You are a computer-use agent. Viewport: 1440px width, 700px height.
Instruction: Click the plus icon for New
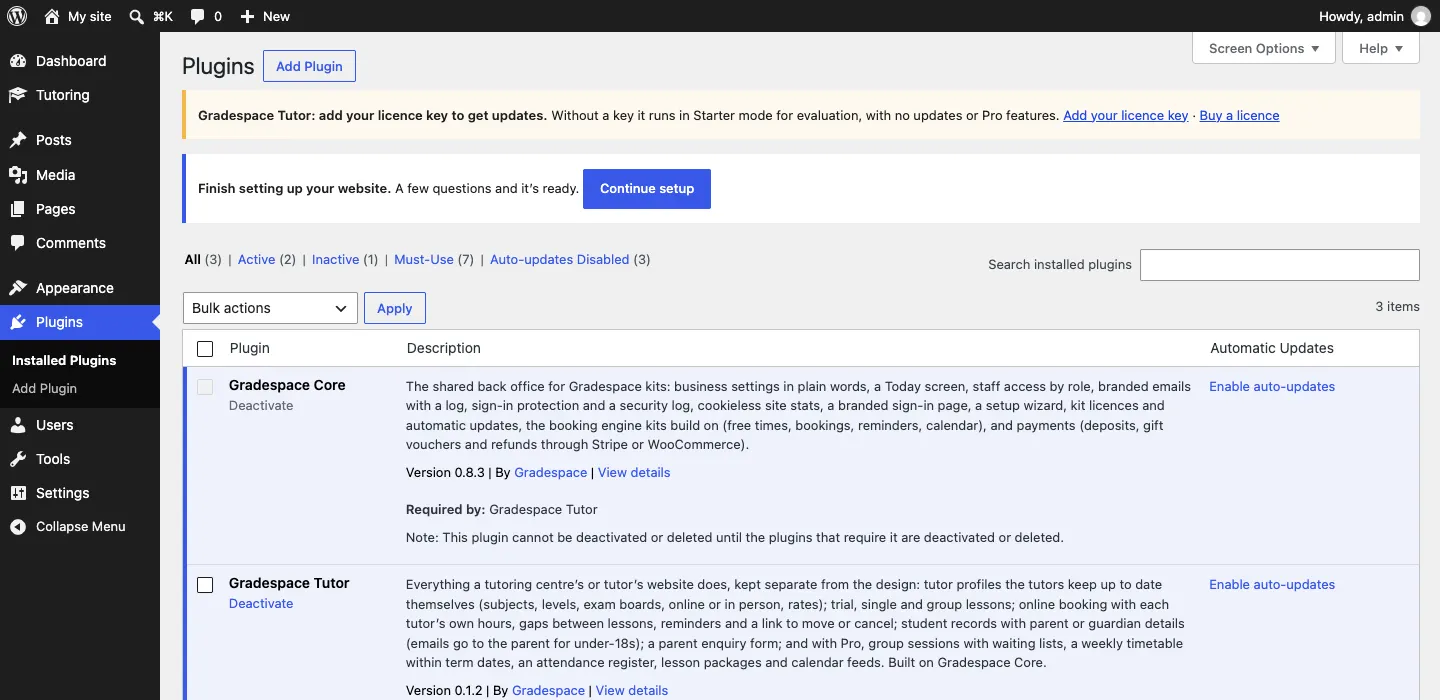point(248,16)
